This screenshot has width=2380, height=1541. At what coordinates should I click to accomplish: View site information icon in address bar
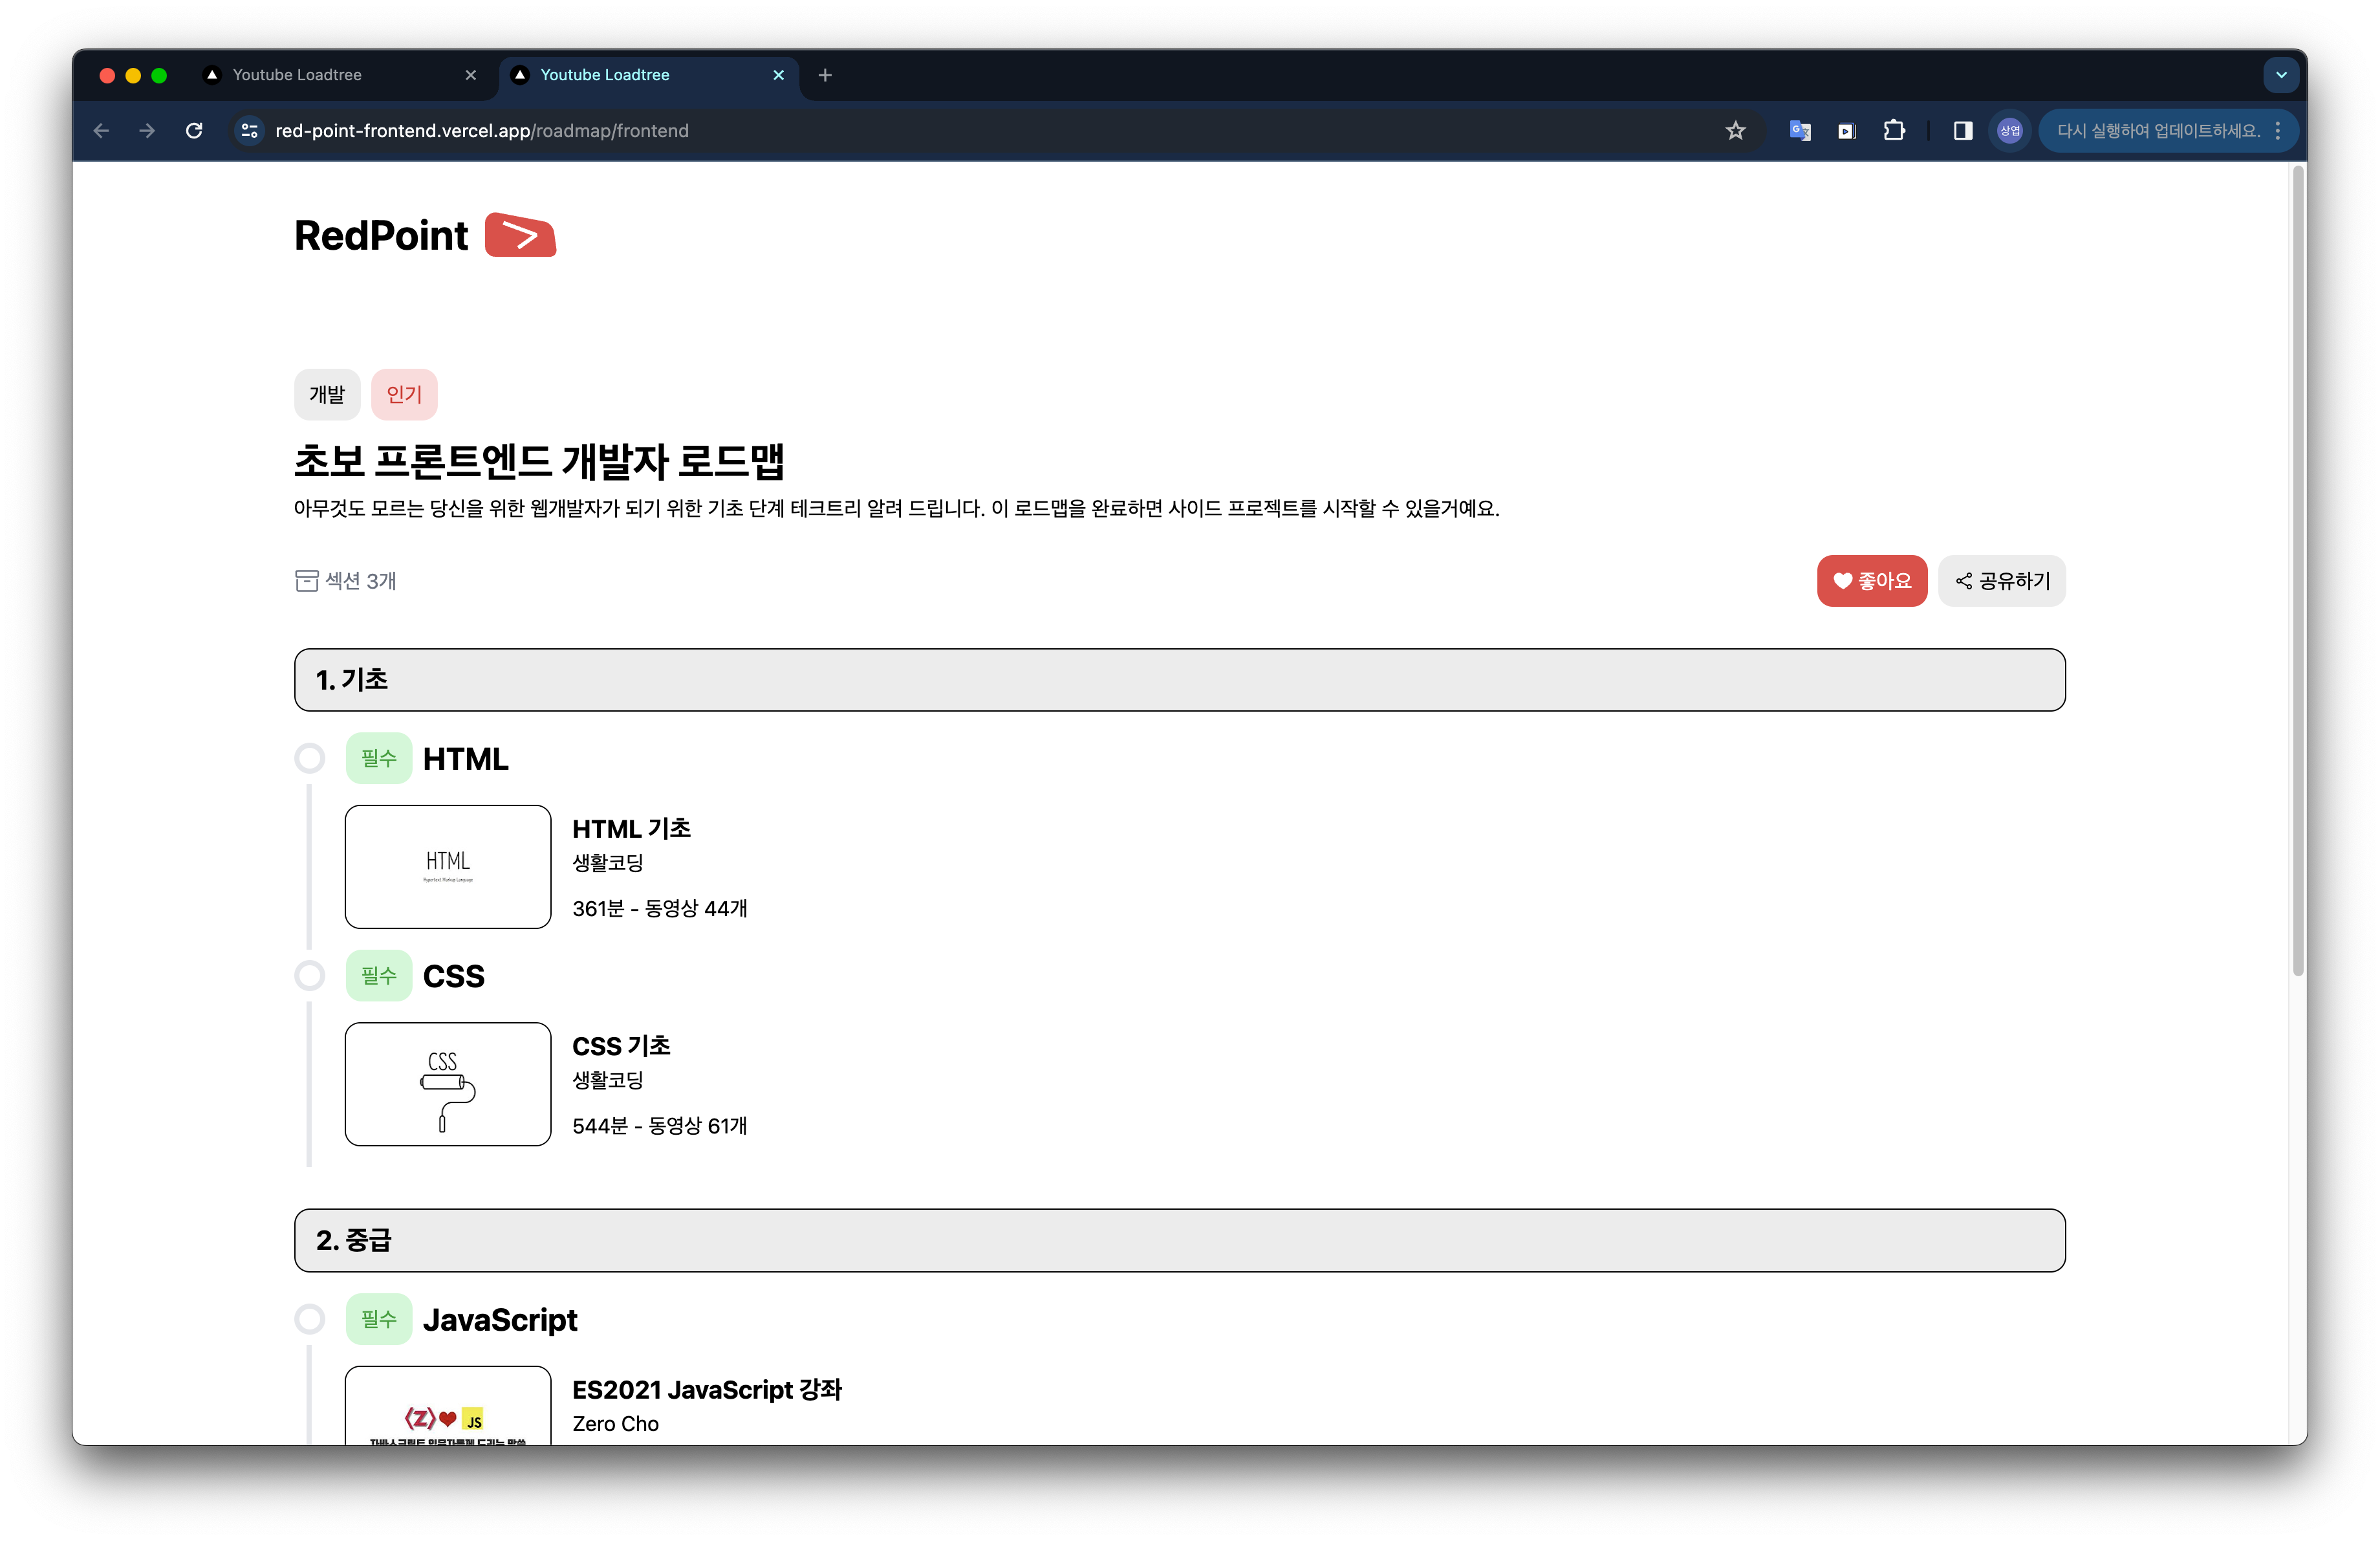pyautogui.click(x=249, y=131)
